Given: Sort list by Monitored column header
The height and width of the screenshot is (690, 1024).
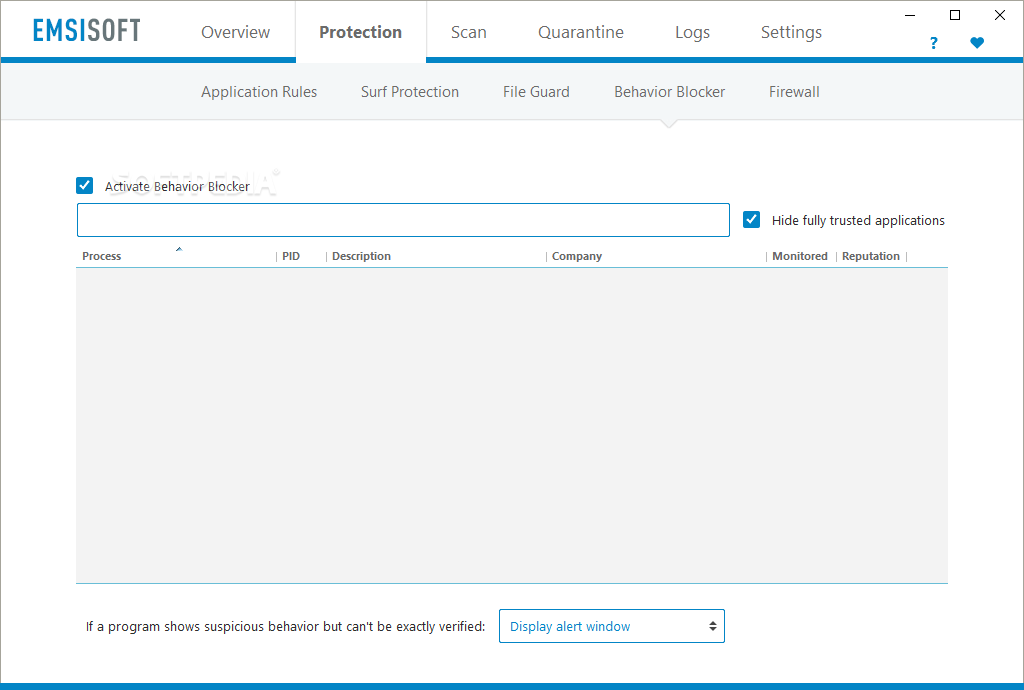Looking at the screenshot, I should click(x=799, y=256).
